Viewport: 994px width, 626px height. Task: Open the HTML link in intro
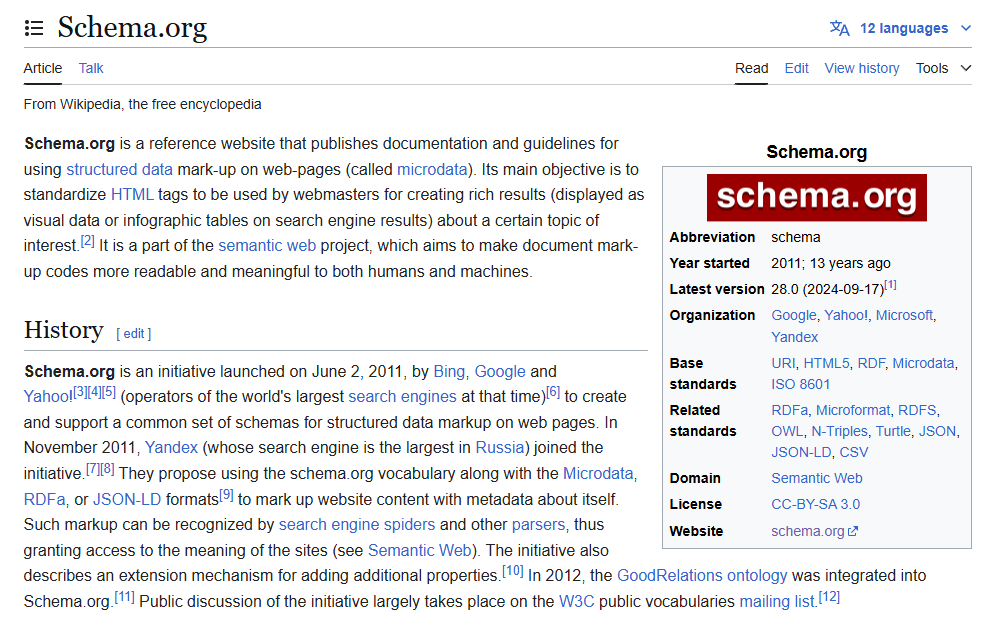(x=132, y=194)
